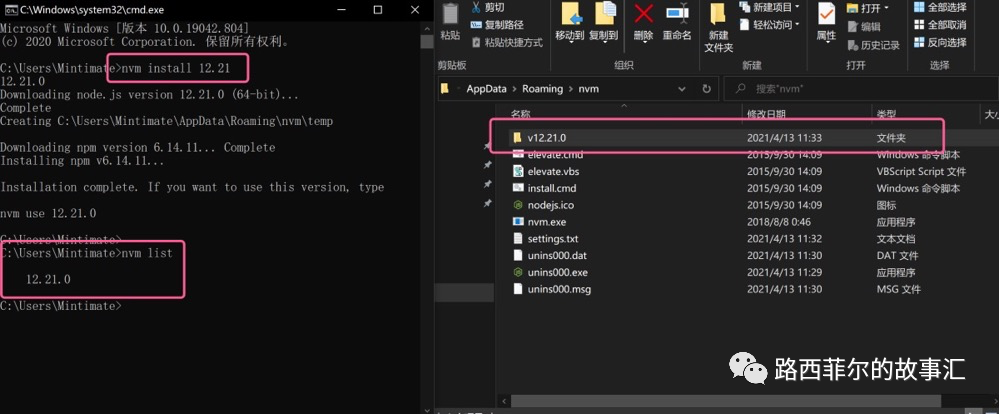
Task: Open the Easy access dropdown
Action: tap(769, 25)
